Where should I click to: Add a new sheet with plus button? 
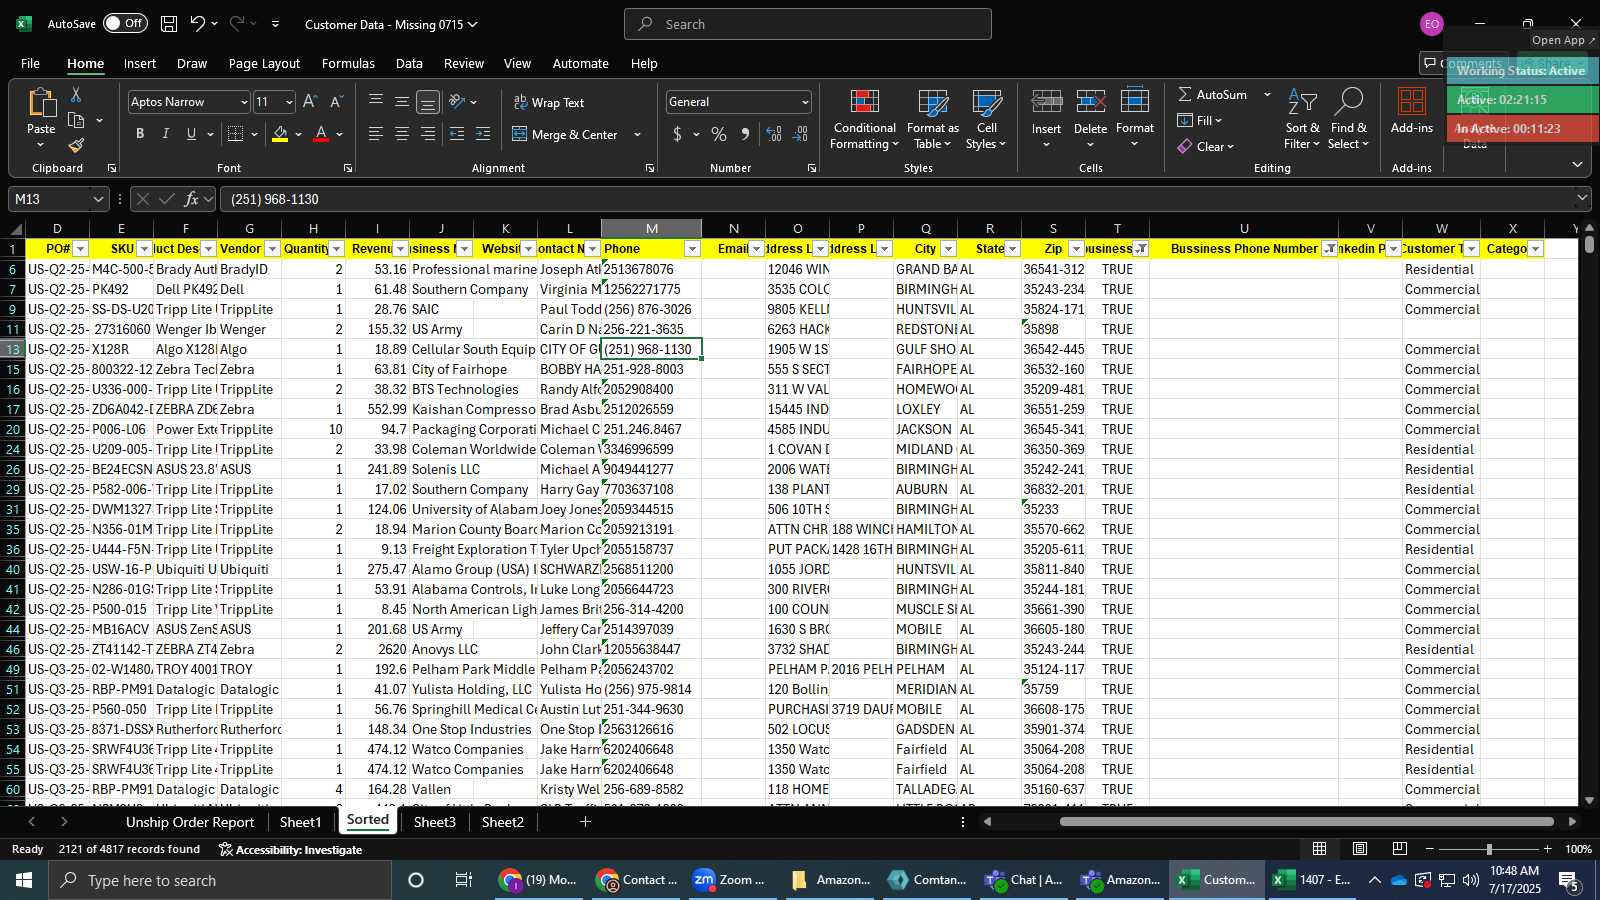[585, 822]
